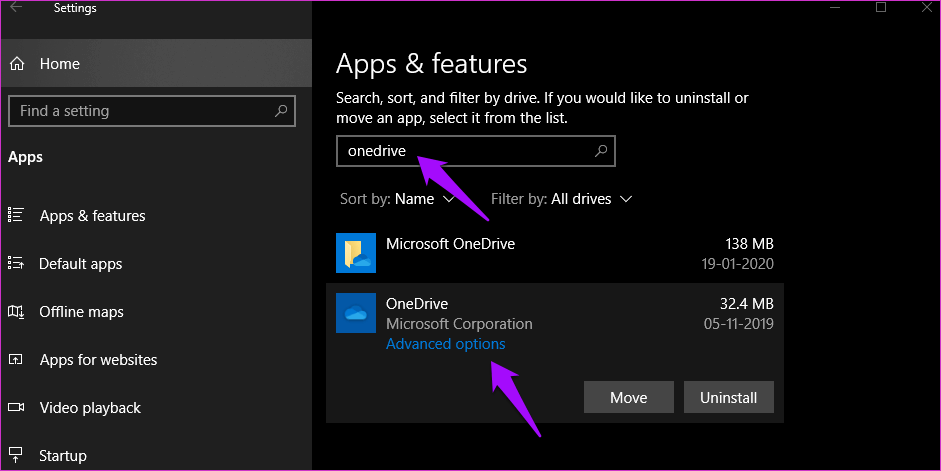Click the 138 MB size value
The width and height of the screenshot is (941, 471).
click(x=749, y=244)
